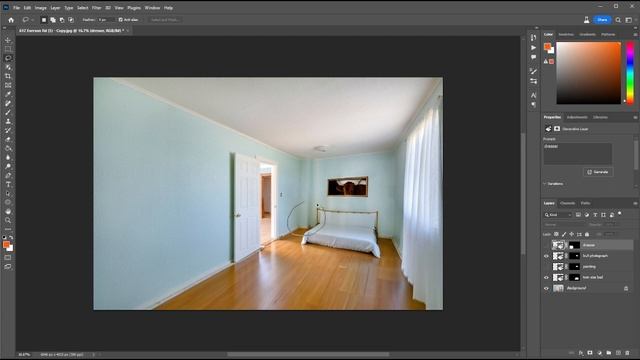
Task: Select the Eraser tool
Action: point(8,139)
